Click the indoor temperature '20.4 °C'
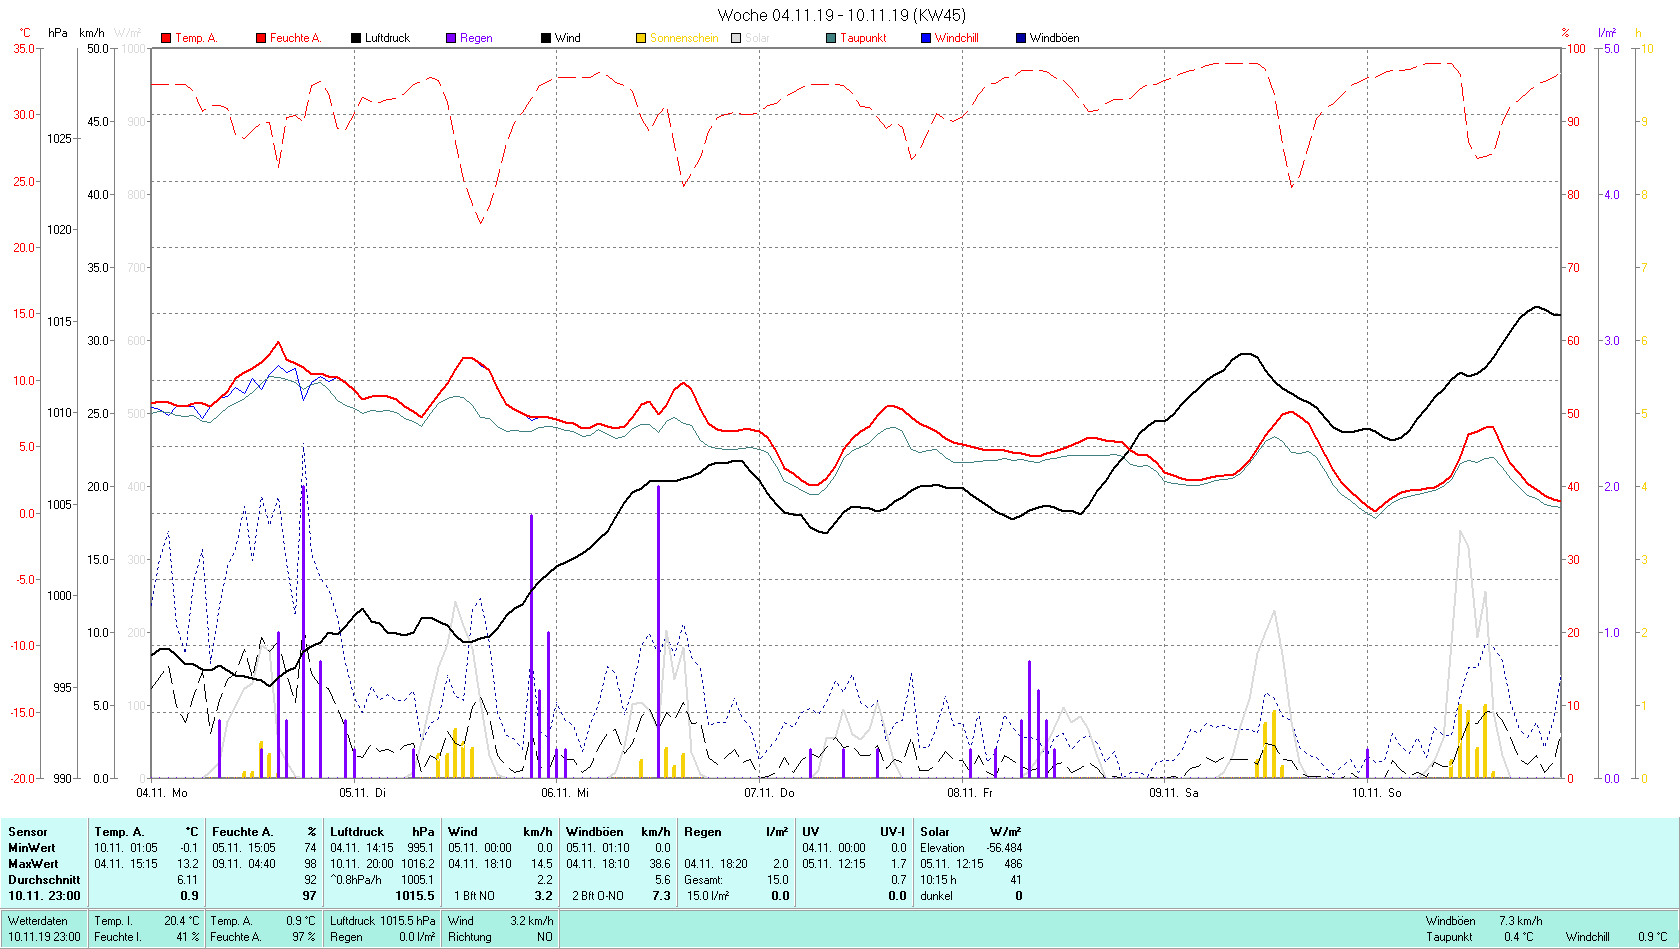This screenshot has height=949, width=1680. (x=182, y=921)
